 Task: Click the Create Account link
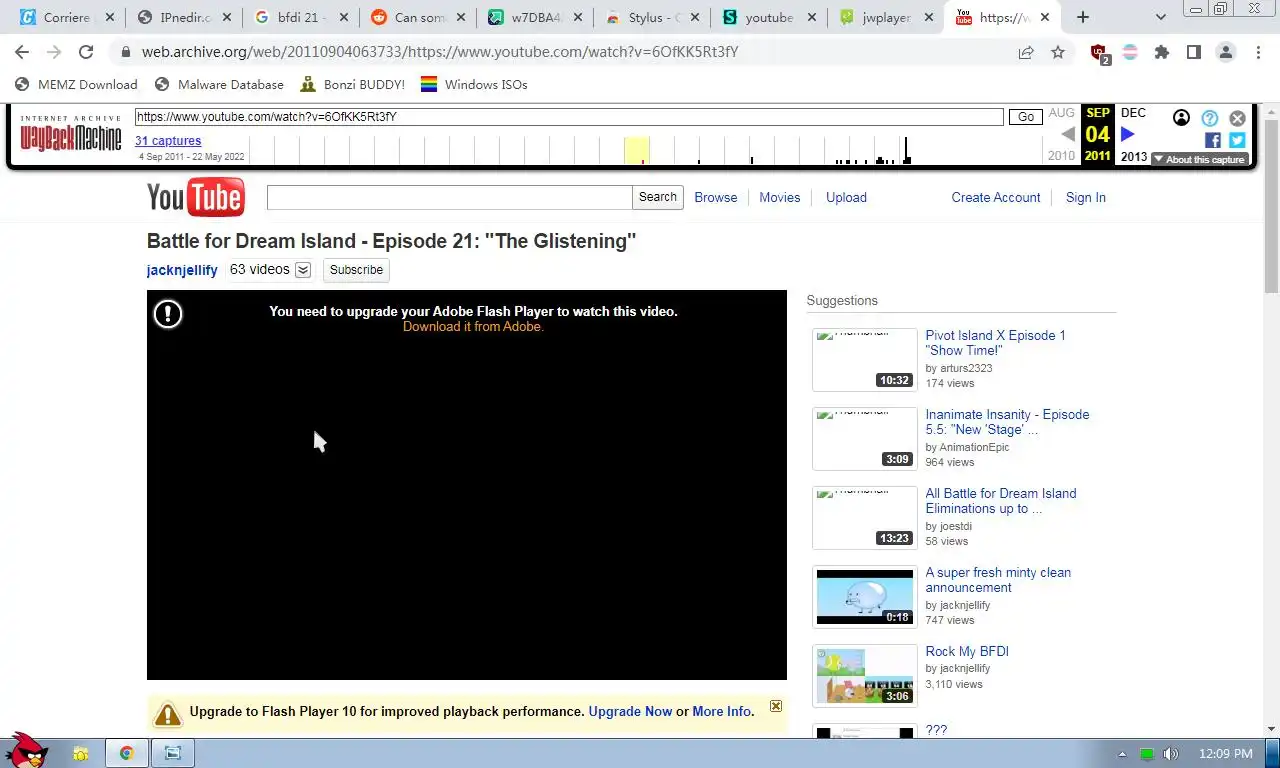pos(996,197)
